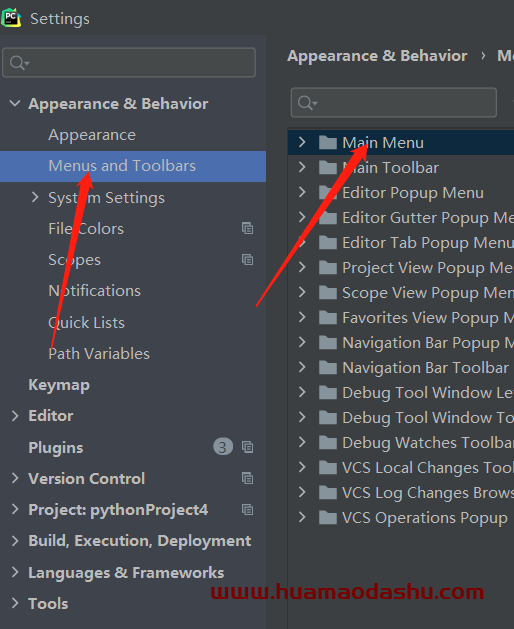Click magnifier icon in right search field
Image resolution: width=514 pixels, height=629 pixels.
click(307, 103)
